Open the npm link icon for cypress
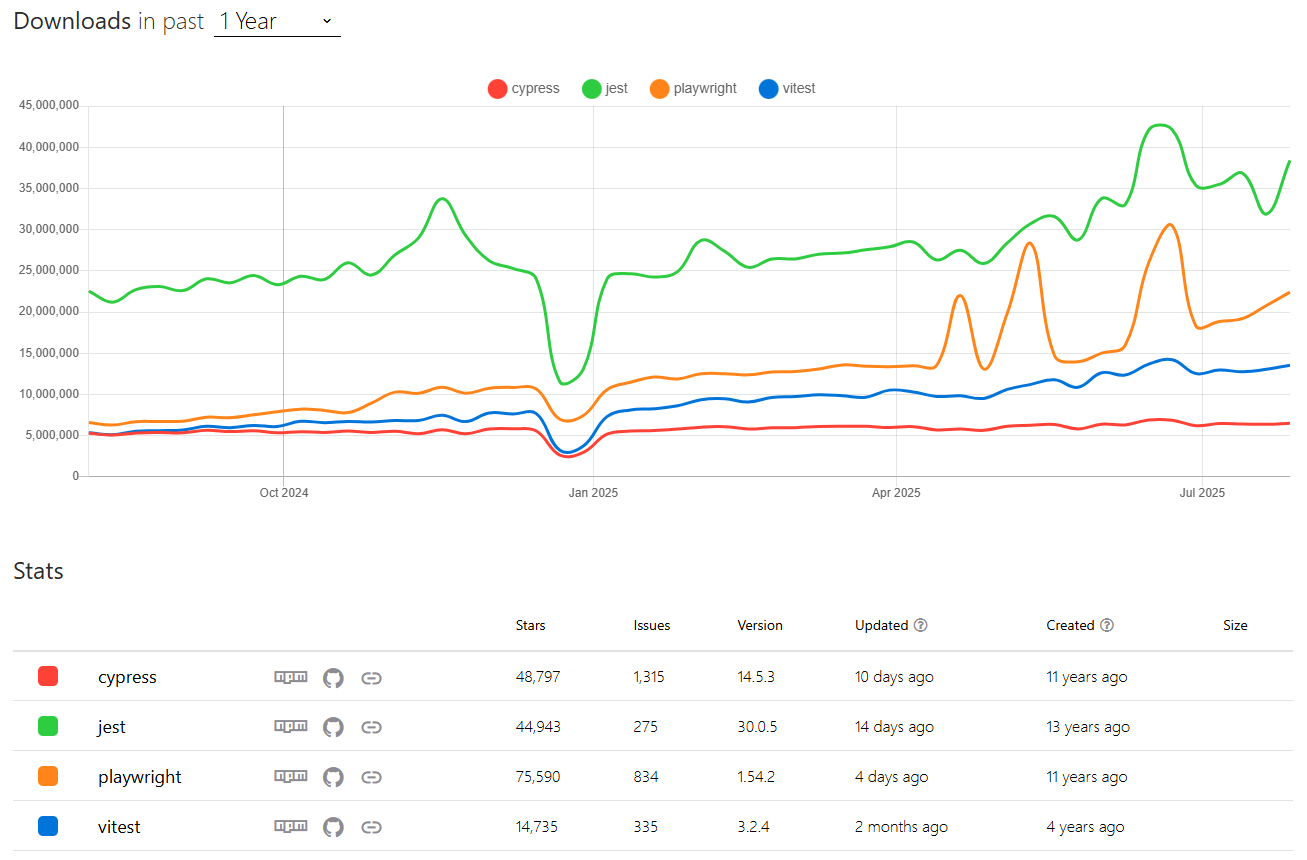This screenshot has width=1307, height=860. tap(291, 677)
